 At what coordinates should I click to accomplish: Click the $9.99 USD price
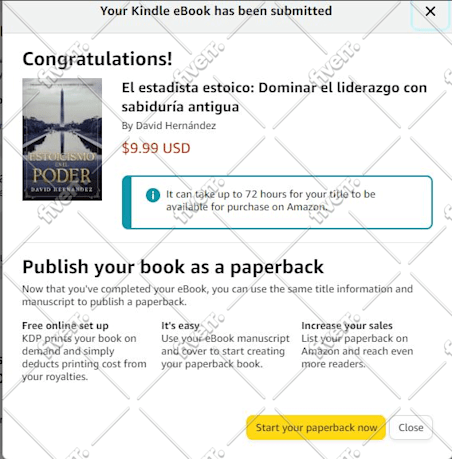tap(156, 148)
